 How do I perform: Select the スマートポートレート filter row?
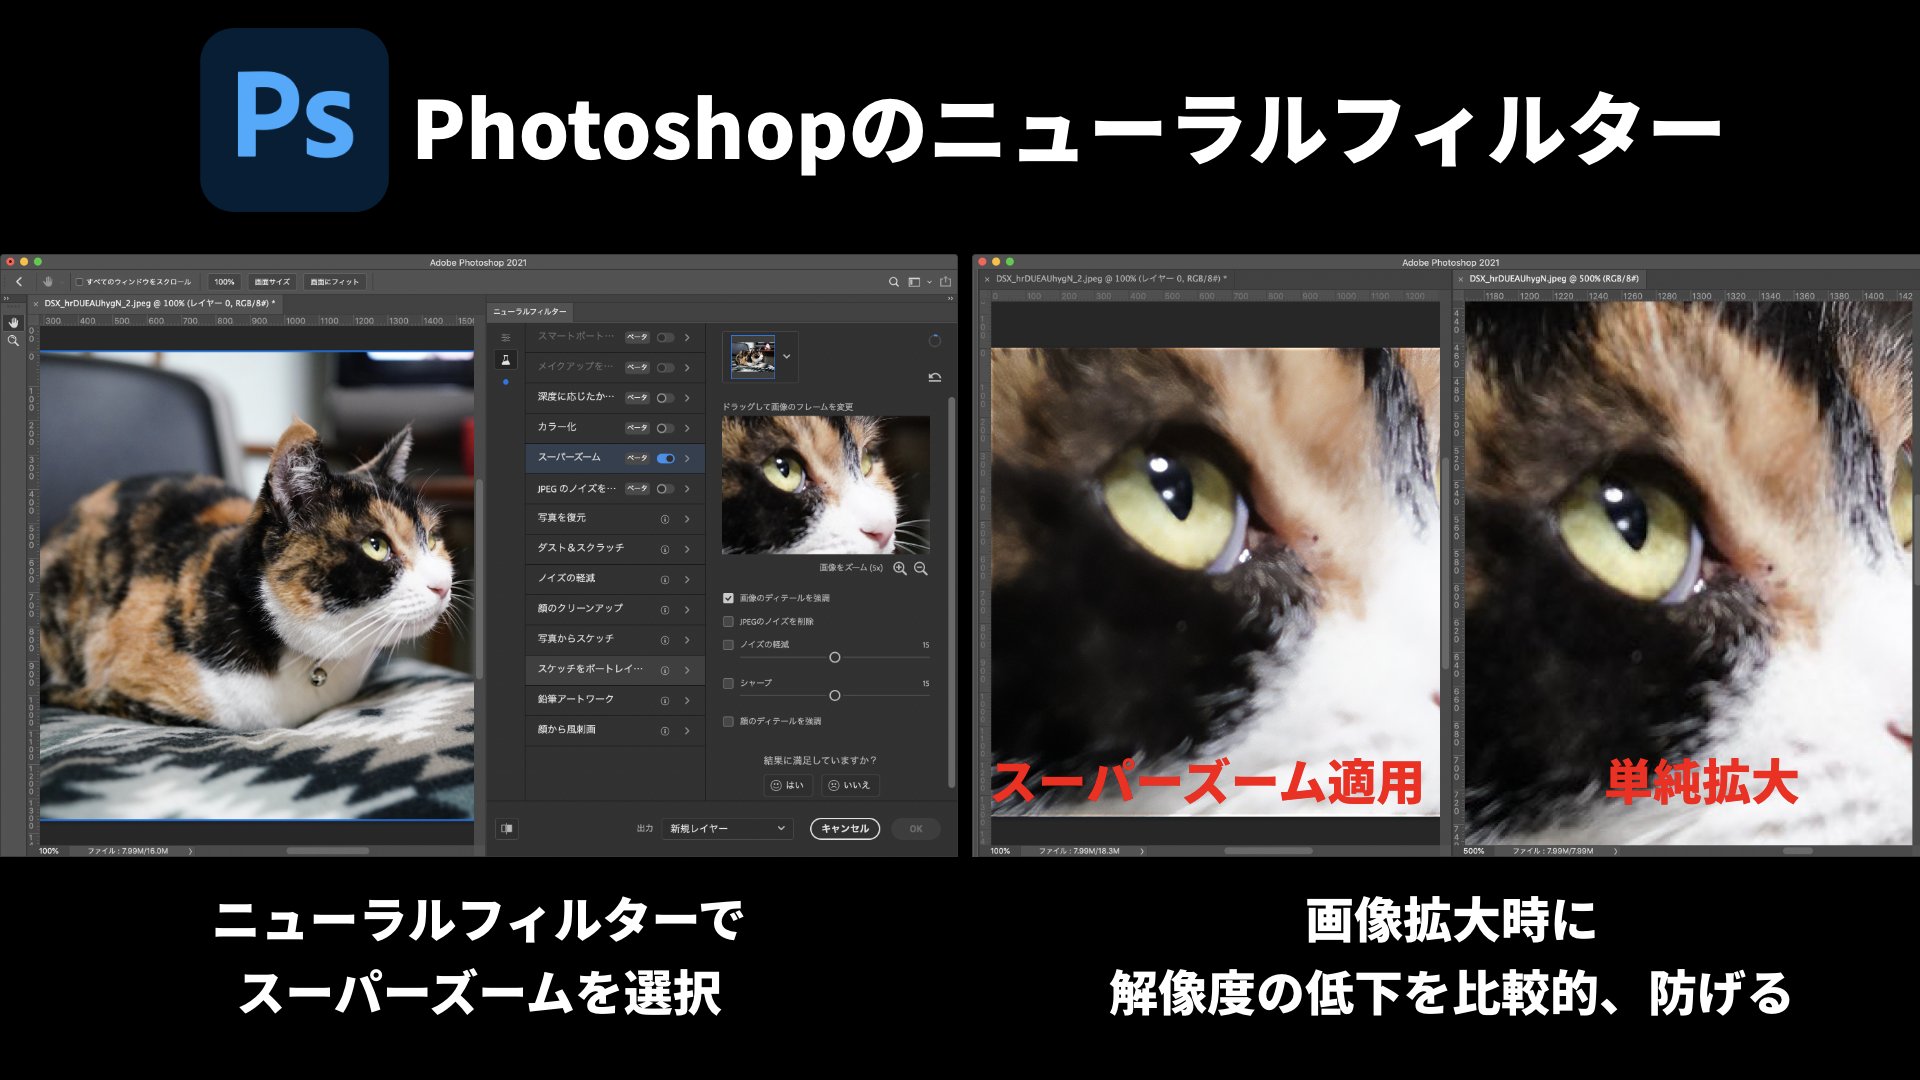(614, 337)
